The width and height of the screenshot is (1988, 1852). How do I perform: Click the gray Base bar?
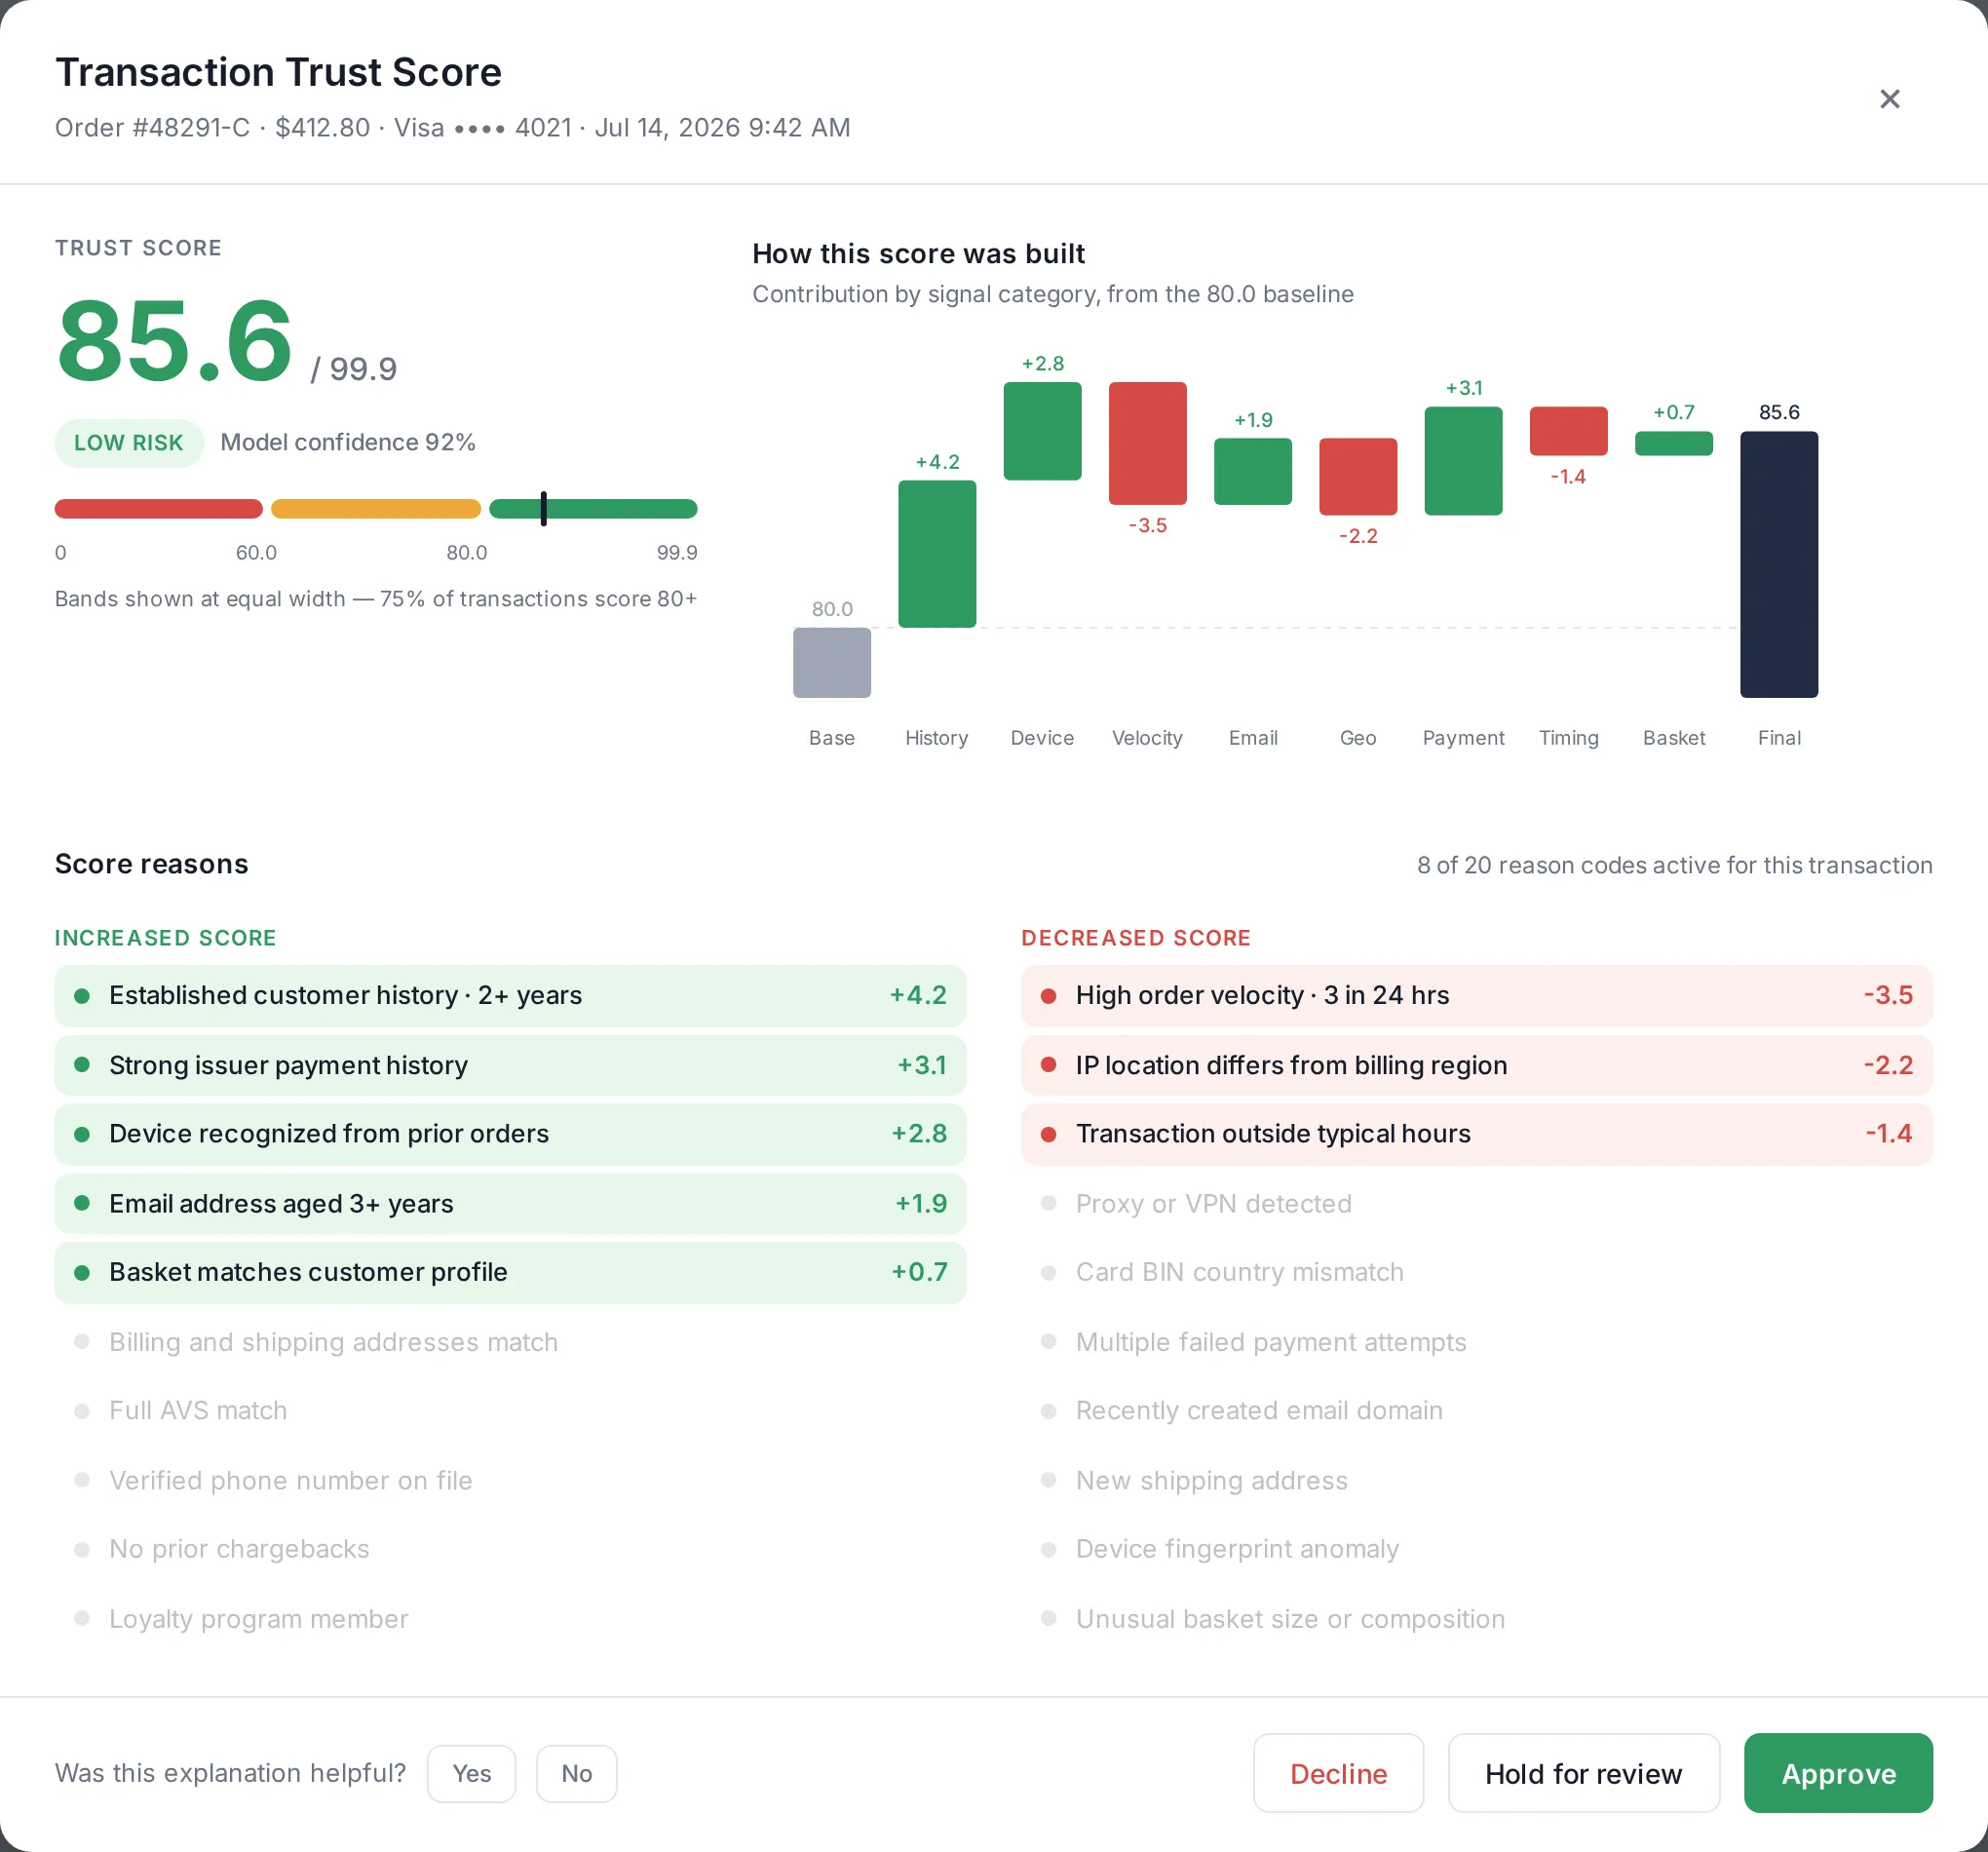point(832,662)
